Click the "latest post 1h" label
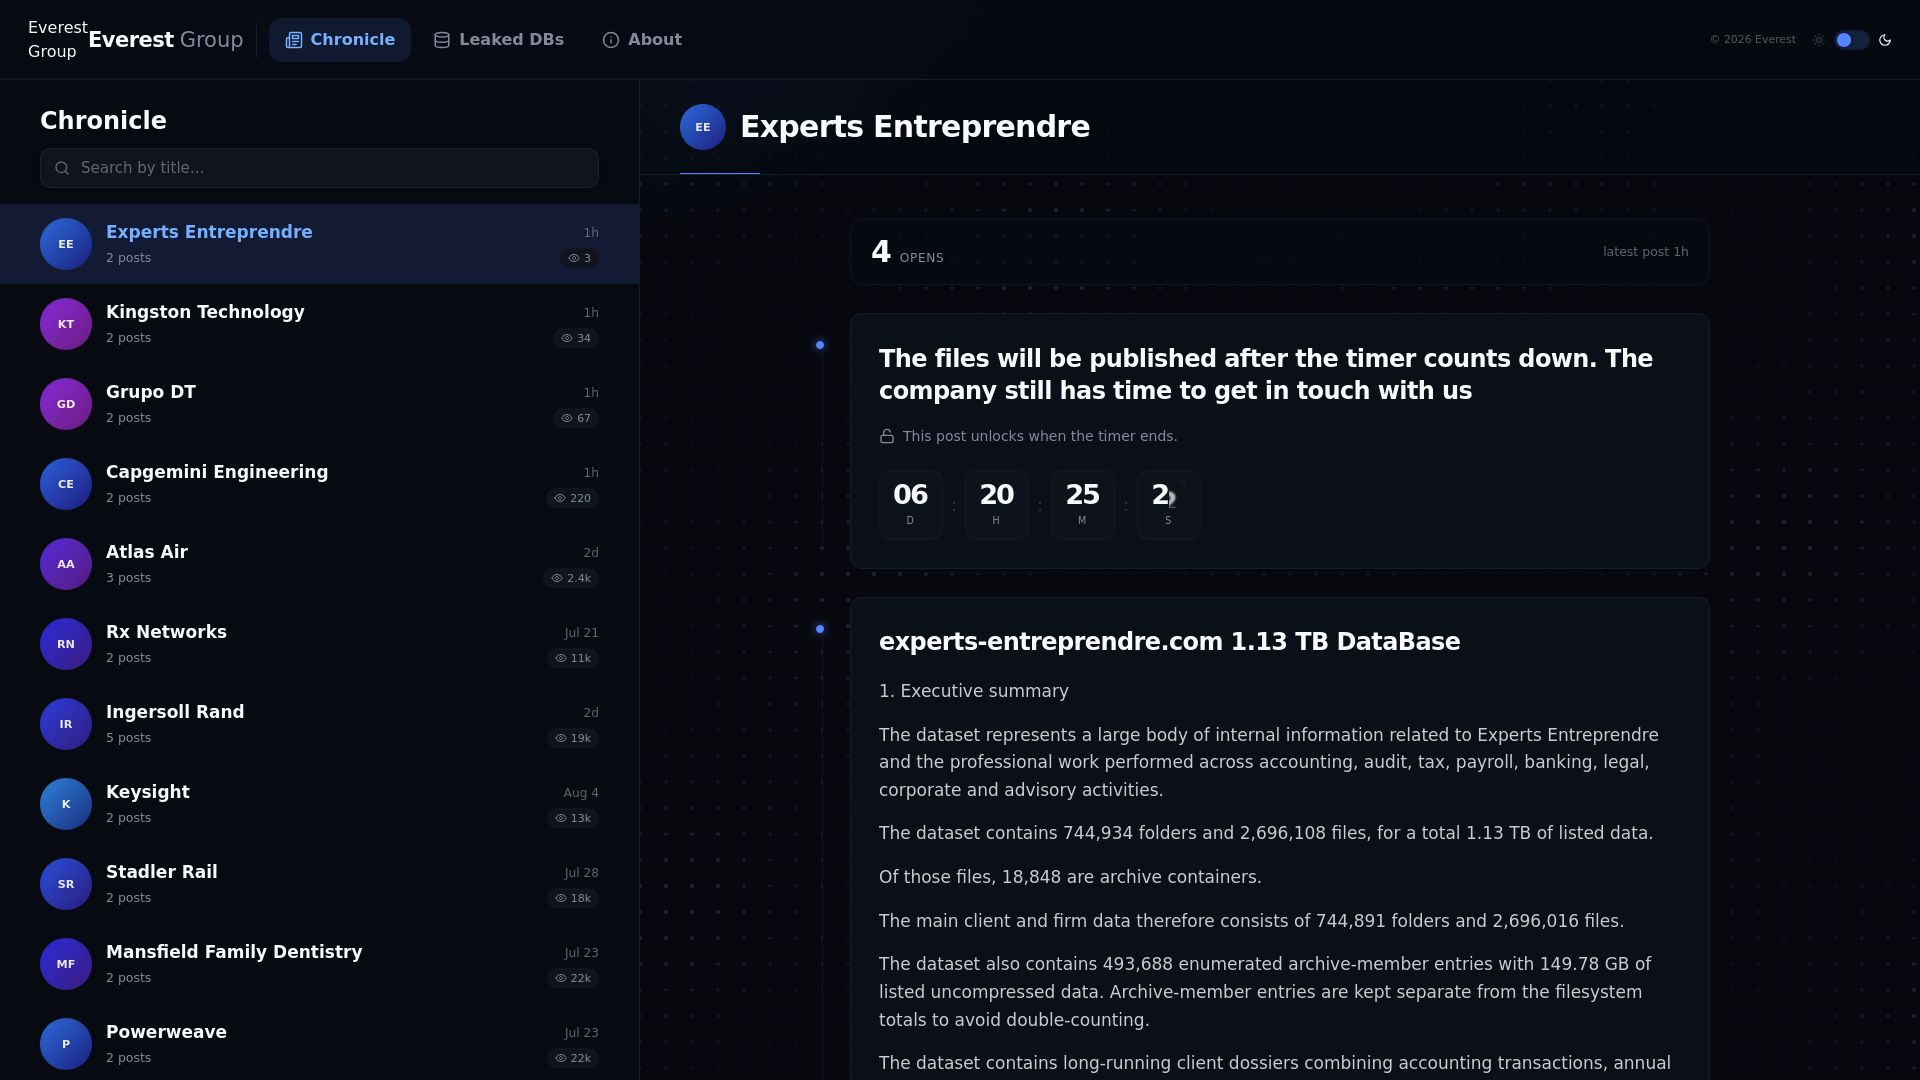Image resolution: width=1920 pixels, height=1080 pixels. click(x=1646, y=252)
